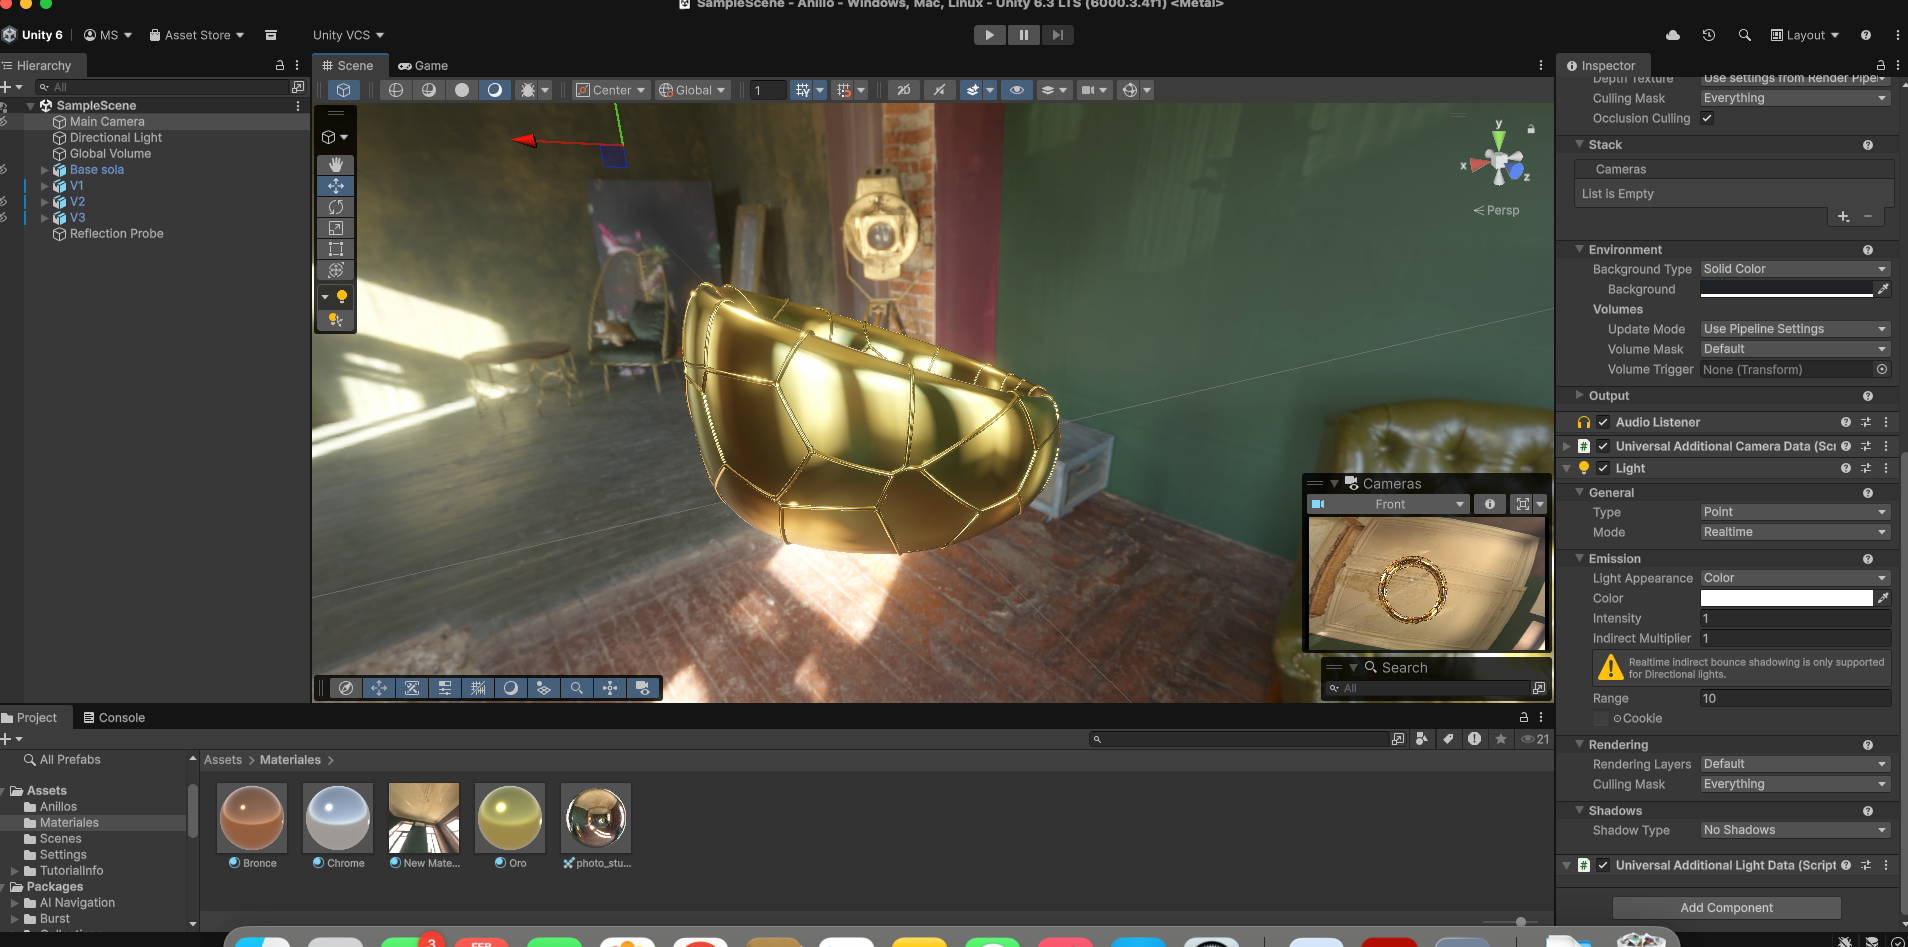Click the Pause button
The height and width of the screenshot is (947, 1908).
coord(1024,35)
